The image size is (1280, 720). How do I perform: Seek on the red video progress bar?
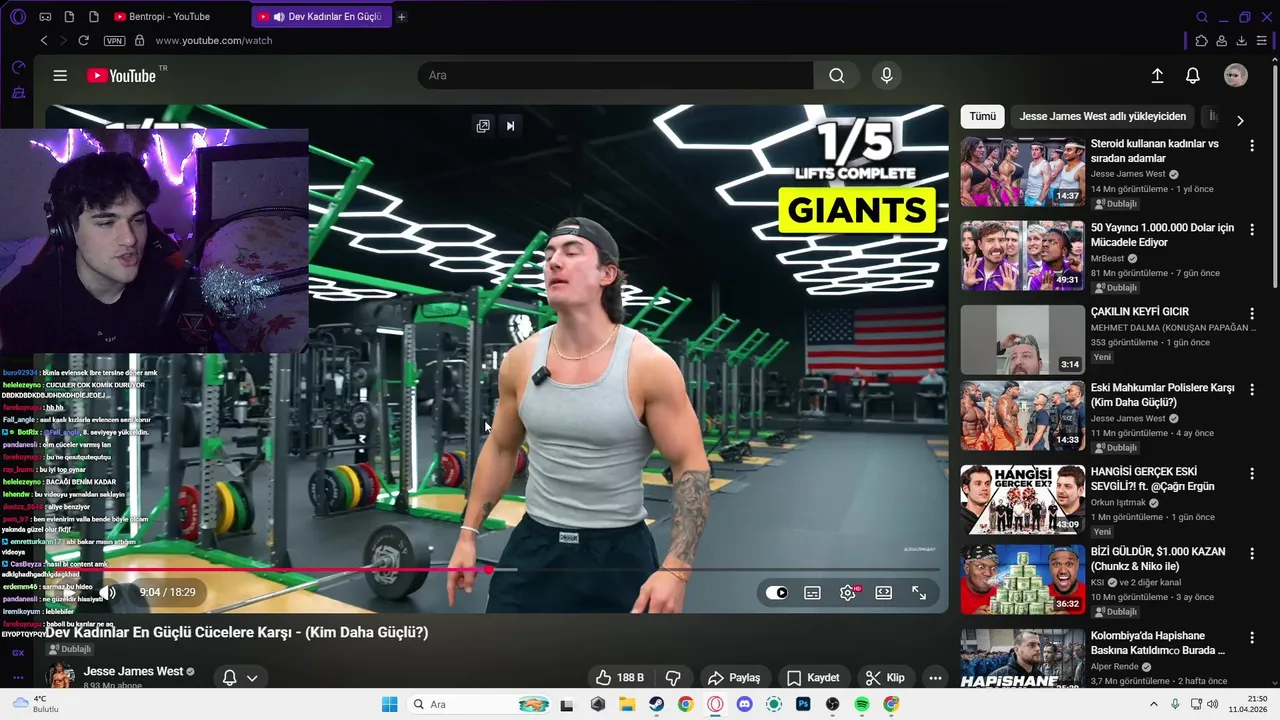[494, 570]
